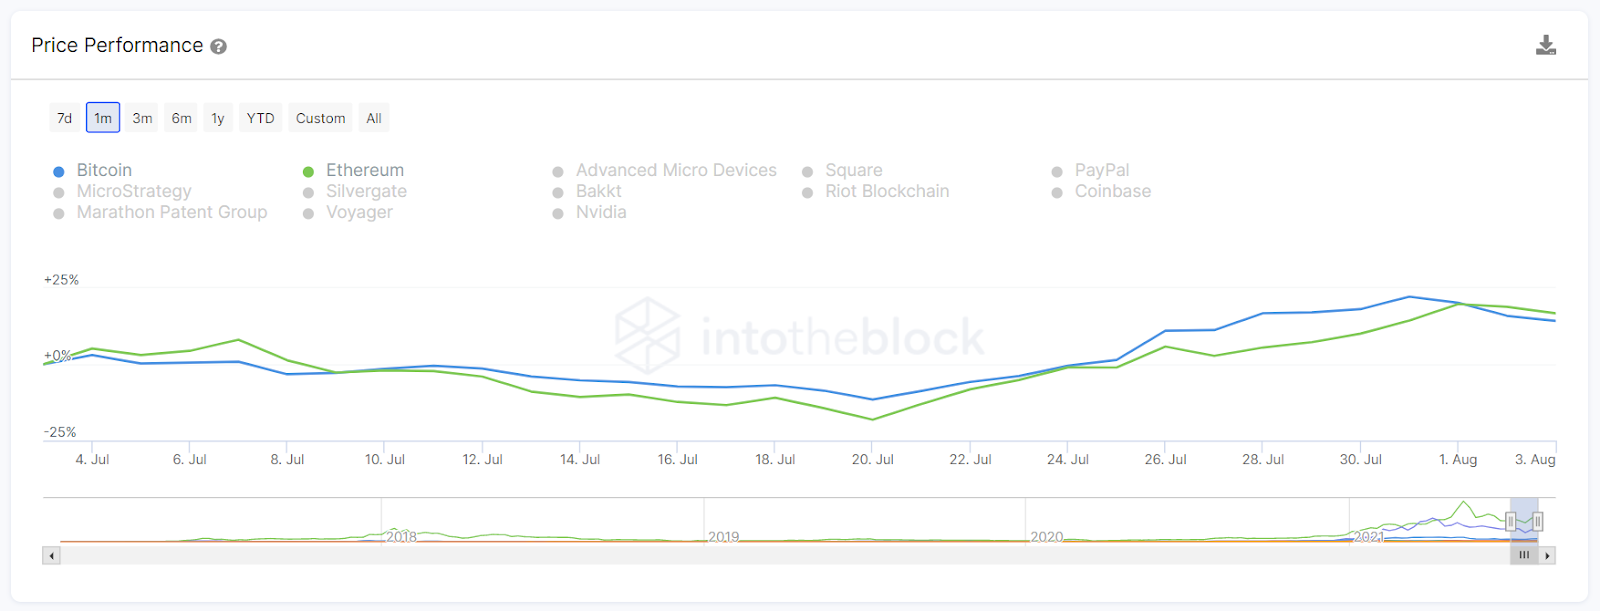Enable the Marathon Patent Group series
This screenshot has height=611, width=1600.
(160, 212)
